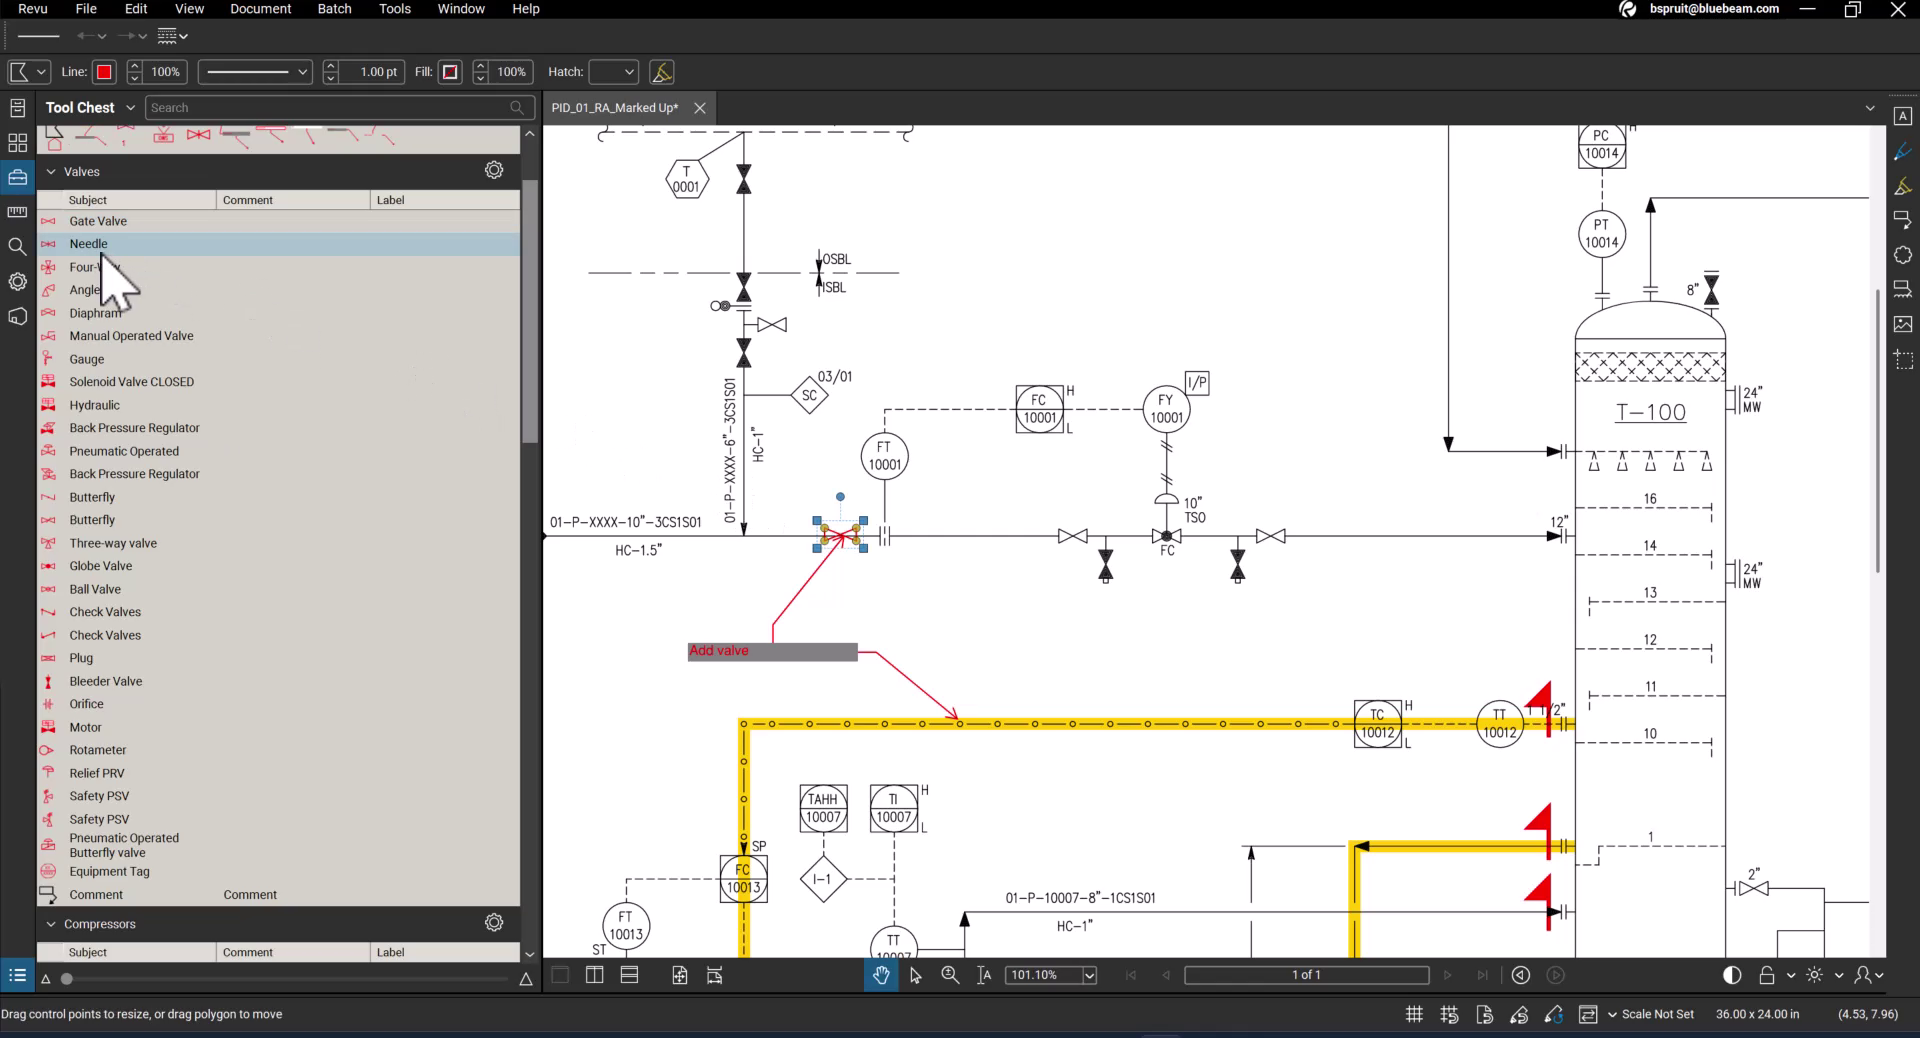This screenshot has height=1038, width=1920.
Task: Enable snap to markup in status bar
Action: pyautogui.click(x=1518, y=1014)
